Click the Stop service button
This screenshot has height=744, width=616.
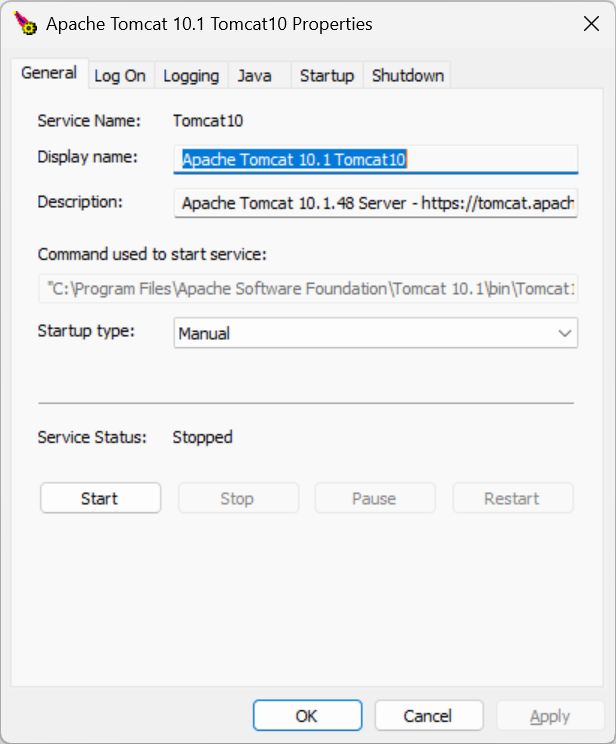(x=238, y=498)
